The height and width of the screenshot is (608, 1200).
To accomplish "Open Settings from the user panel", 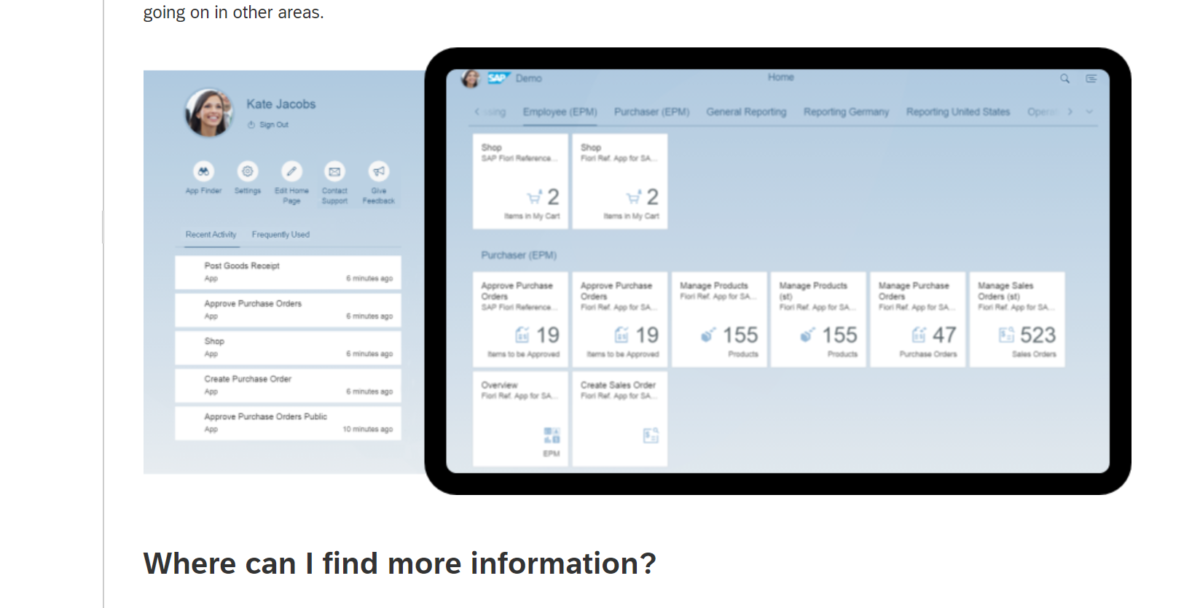I will click(247, 178).
